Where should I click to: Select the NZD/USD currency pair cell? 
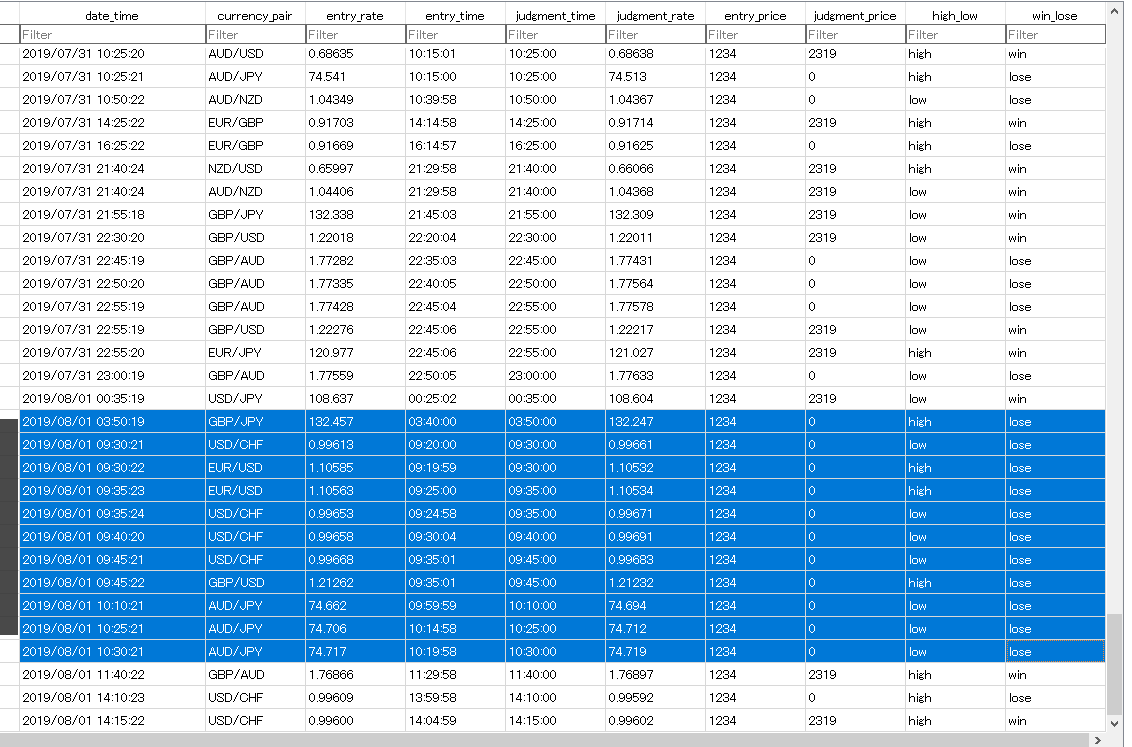point(255,169)
